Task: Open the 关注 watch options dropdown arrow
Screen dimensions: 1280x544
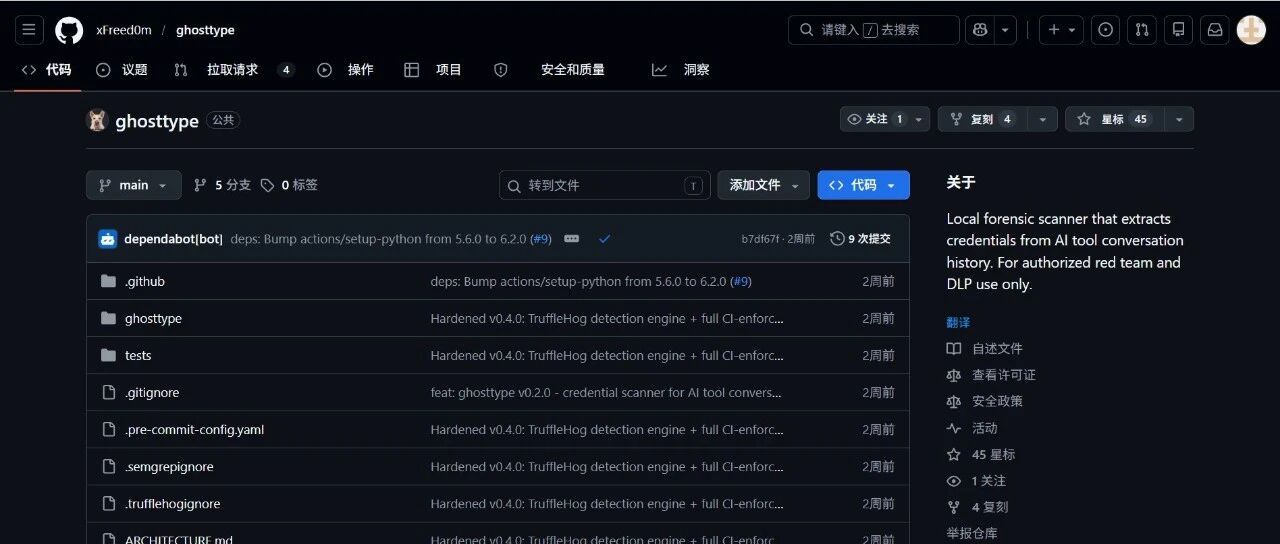Action: pyautogui.click(x=920, y=119)
